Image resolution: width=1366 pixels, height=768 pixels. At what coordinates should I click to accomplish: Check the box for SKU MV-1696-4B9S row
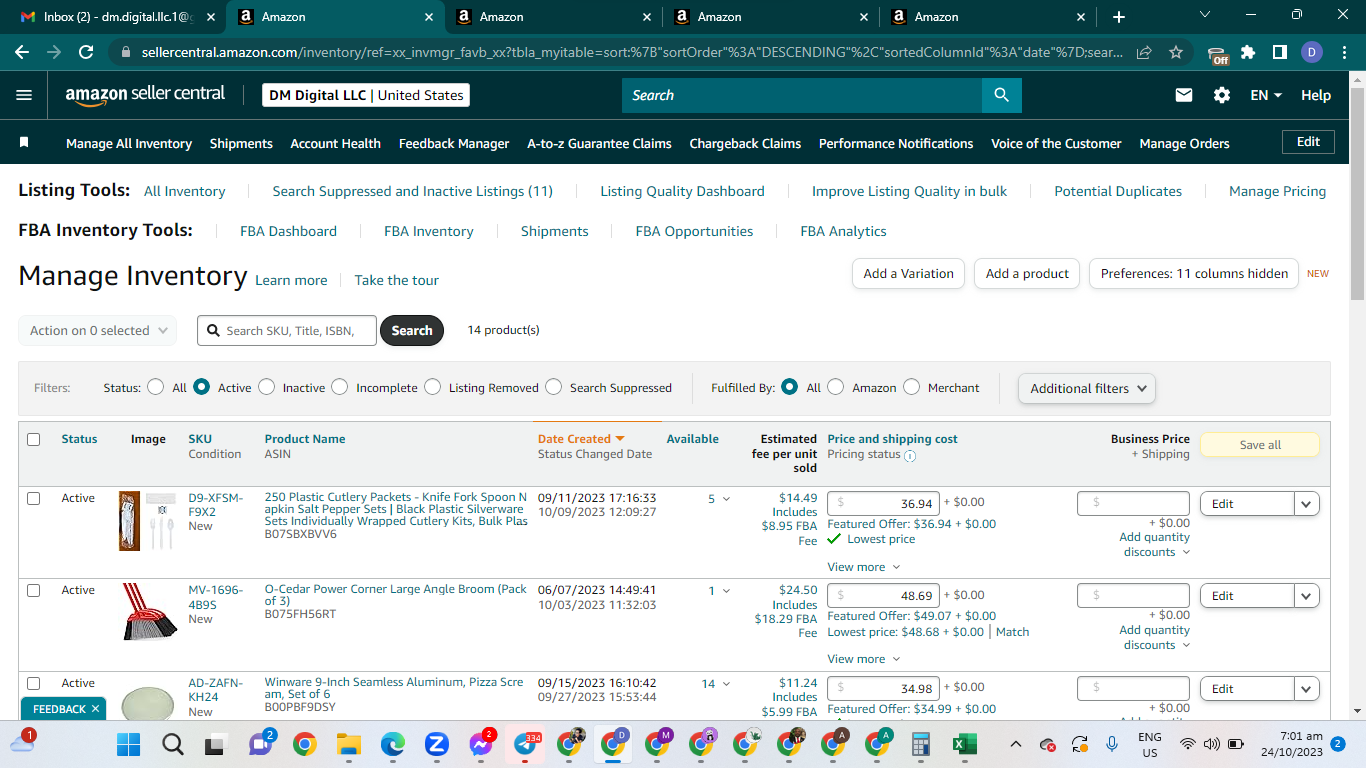[34, 590]
